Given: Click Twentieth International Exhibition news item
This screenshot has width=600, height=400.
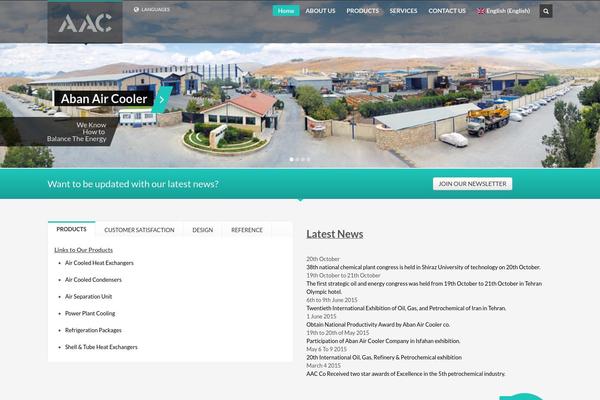Looking at the screenshot, I should click(x=406, y=308).
